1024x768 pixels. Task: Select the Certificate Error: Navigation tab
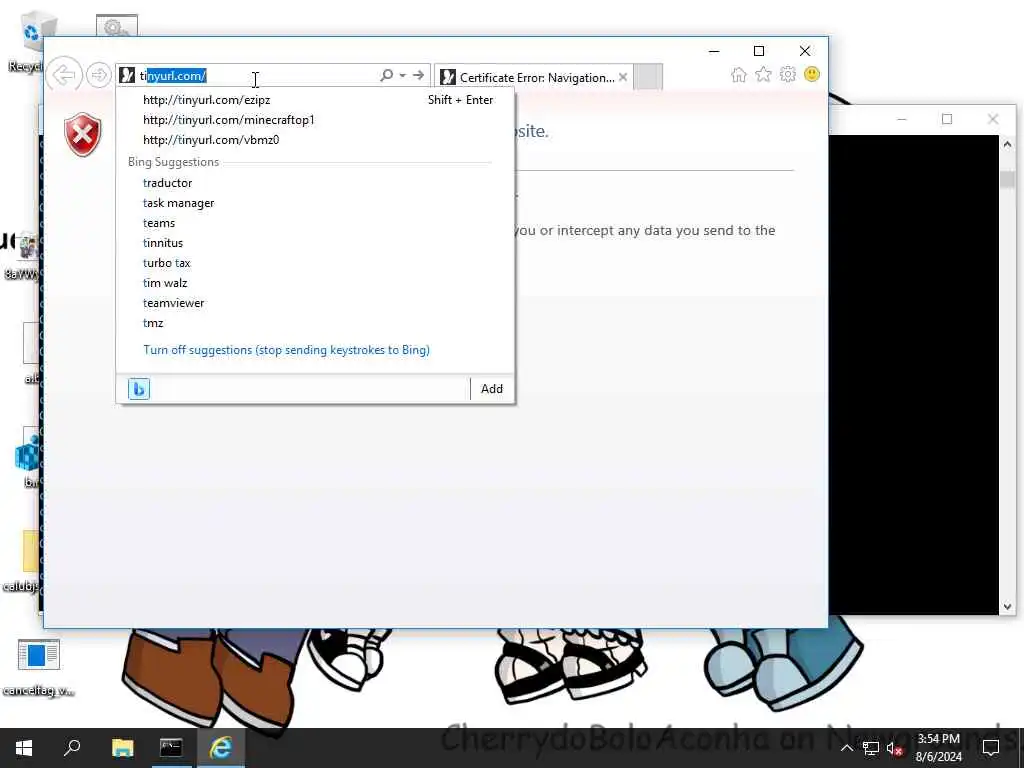pos(532,77)
